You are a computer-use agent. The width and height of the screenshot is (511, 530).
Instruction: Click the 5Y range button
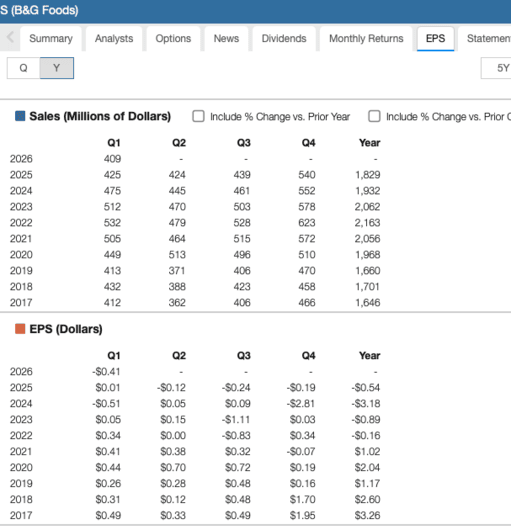(496, 68)
